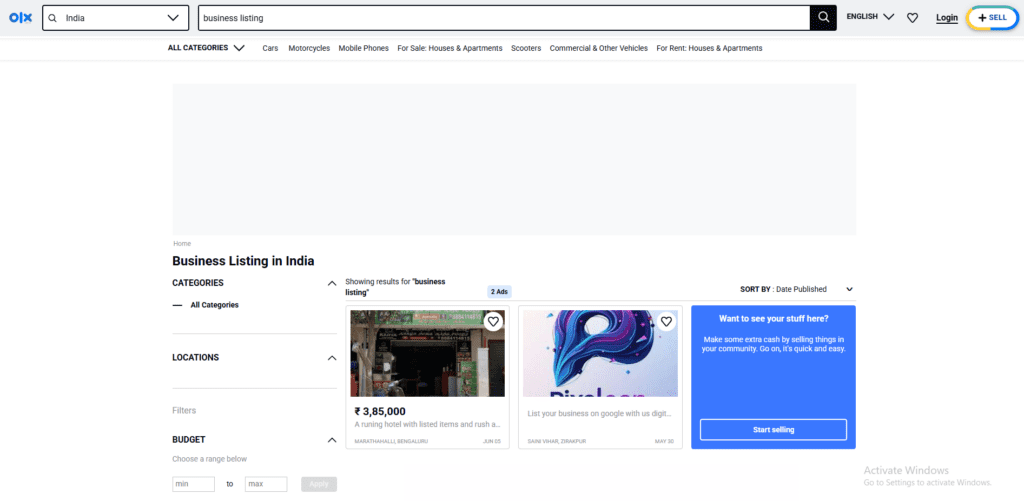Click 'Marathahalli, Bengaluru' location text

pyautogui.click(x=391, y=442)
